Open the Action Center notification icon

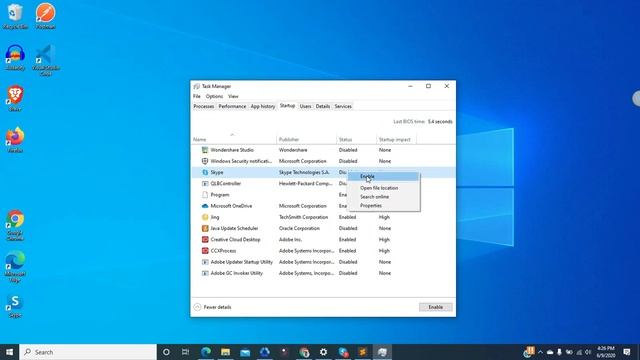click(x=627, y=352)
